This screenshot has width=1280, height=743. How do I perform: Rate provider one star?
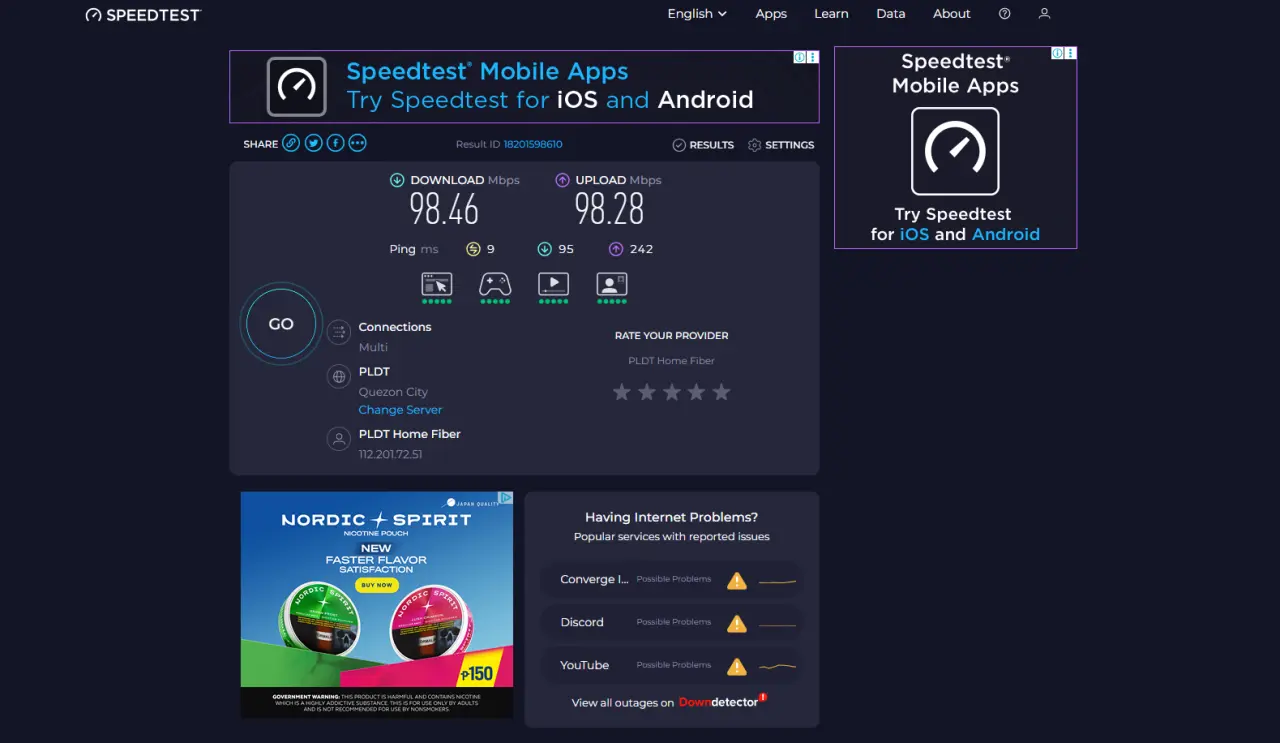622,392
